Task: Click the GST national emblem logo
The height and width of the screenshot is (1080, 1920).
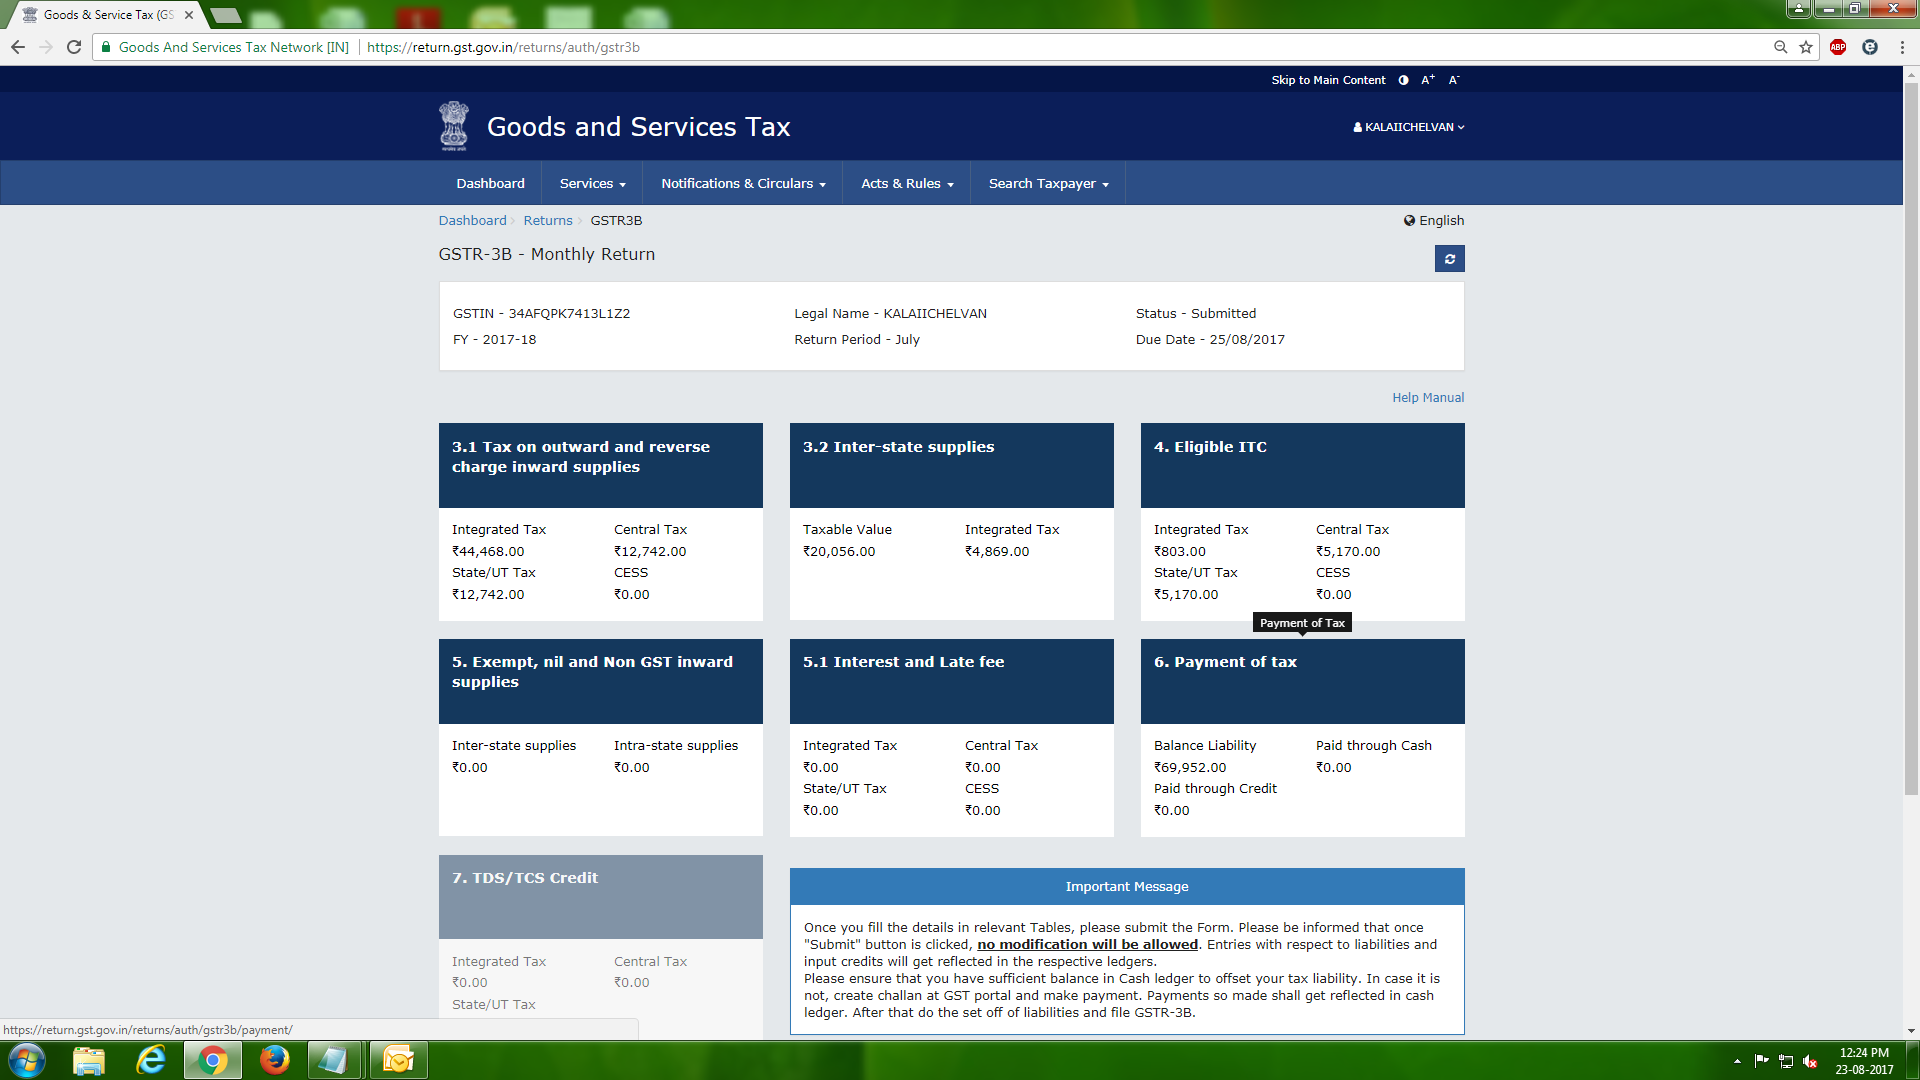Action: (x=454, y=126)
